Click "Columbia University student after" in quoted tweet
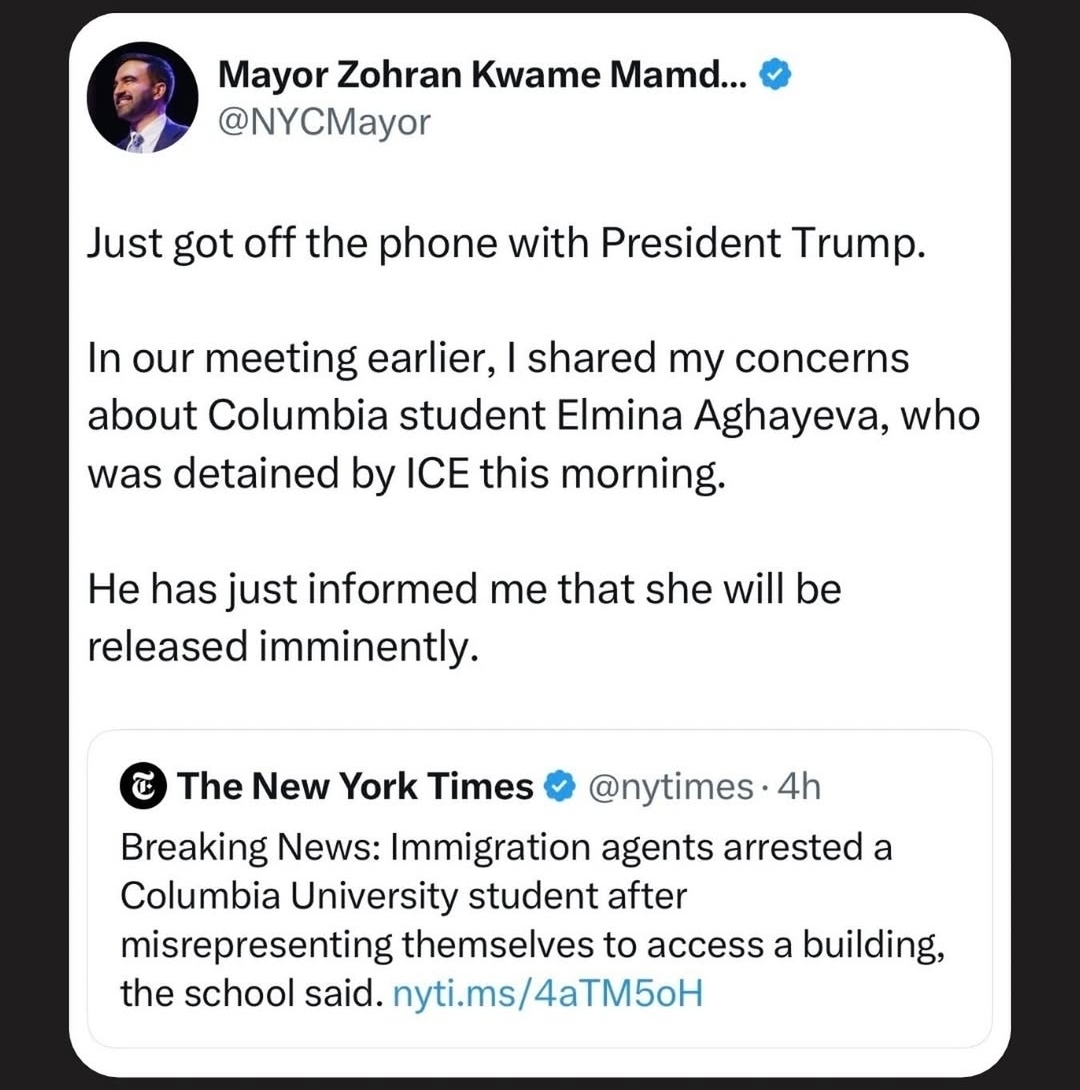1080x1090 pixels. 403,895
